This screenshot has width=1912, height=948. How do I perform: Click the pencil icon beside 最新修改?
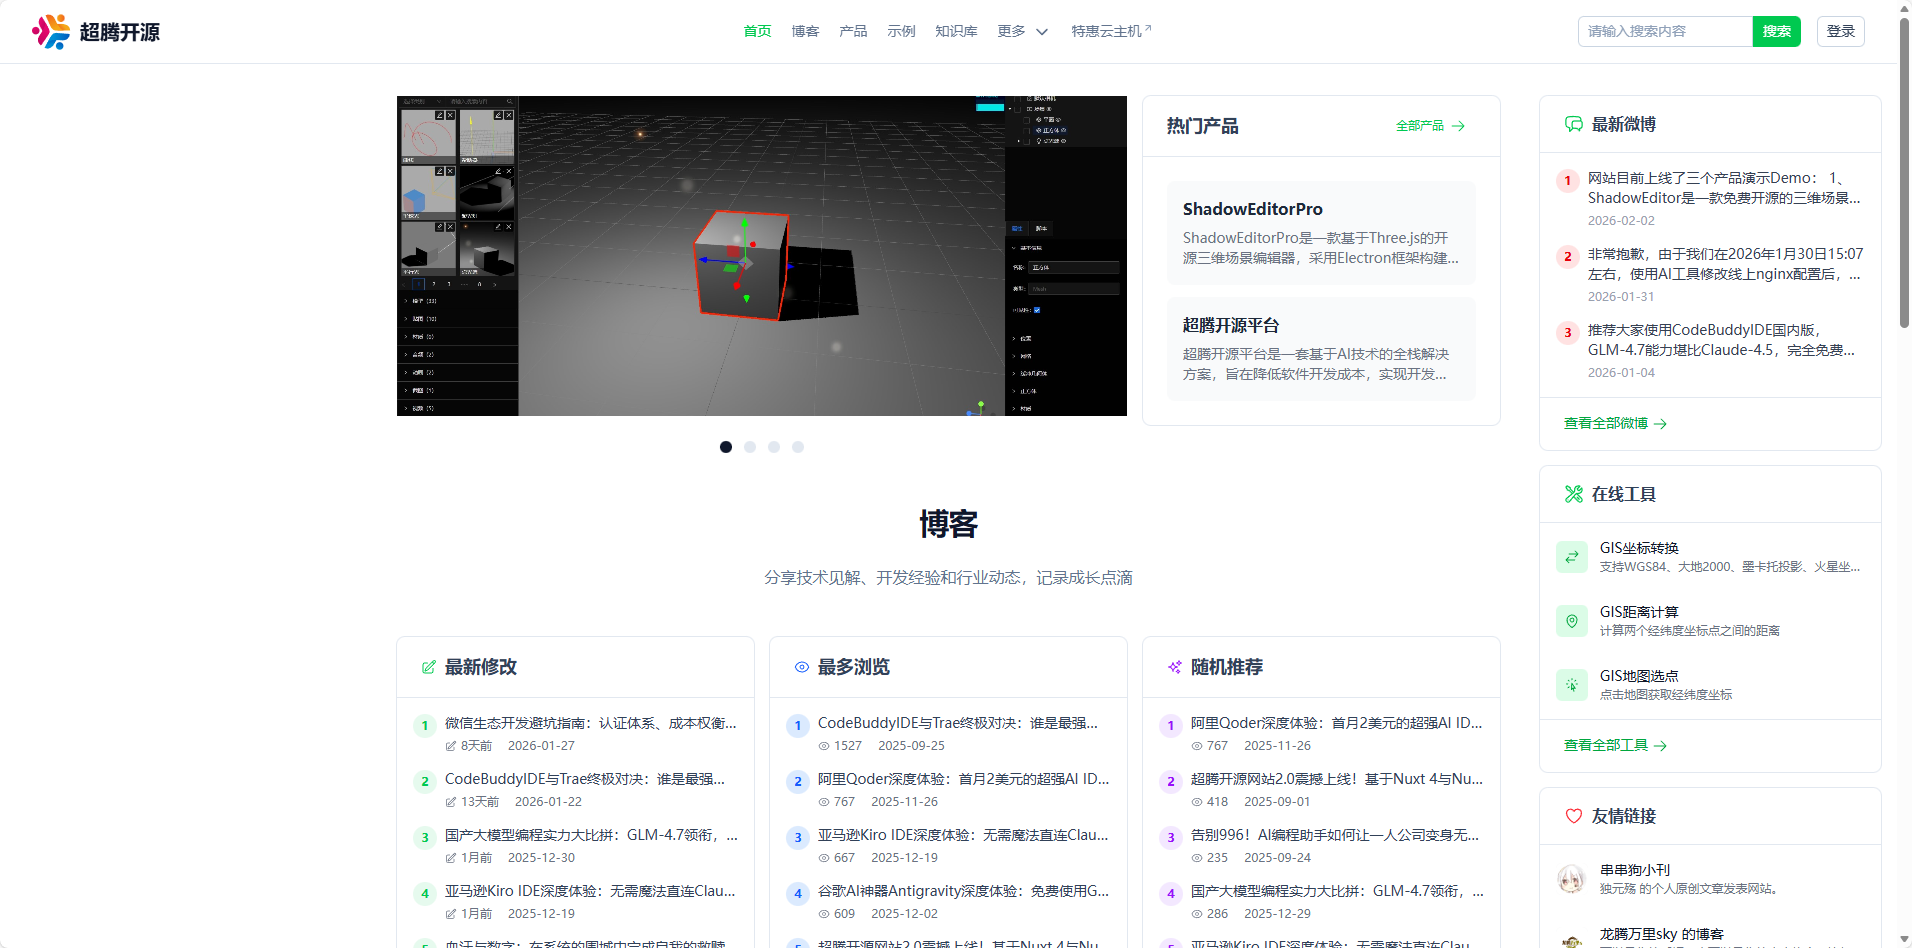(x=429, y=666)
